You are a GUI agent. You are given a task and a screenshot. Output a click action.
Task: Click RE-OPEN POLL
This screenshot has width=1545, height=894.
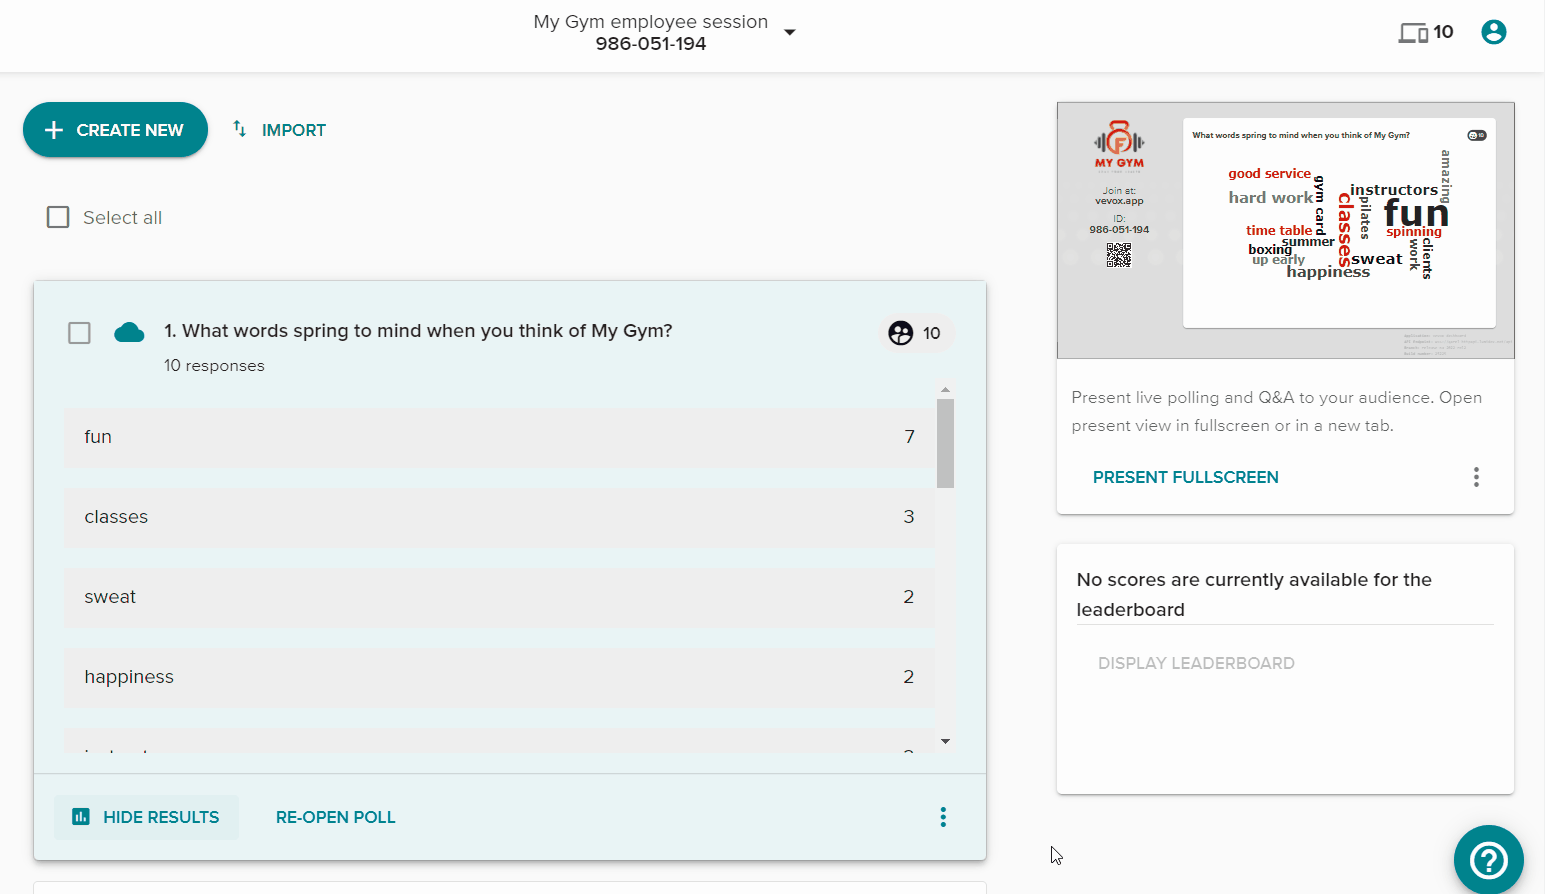point(336,817)
